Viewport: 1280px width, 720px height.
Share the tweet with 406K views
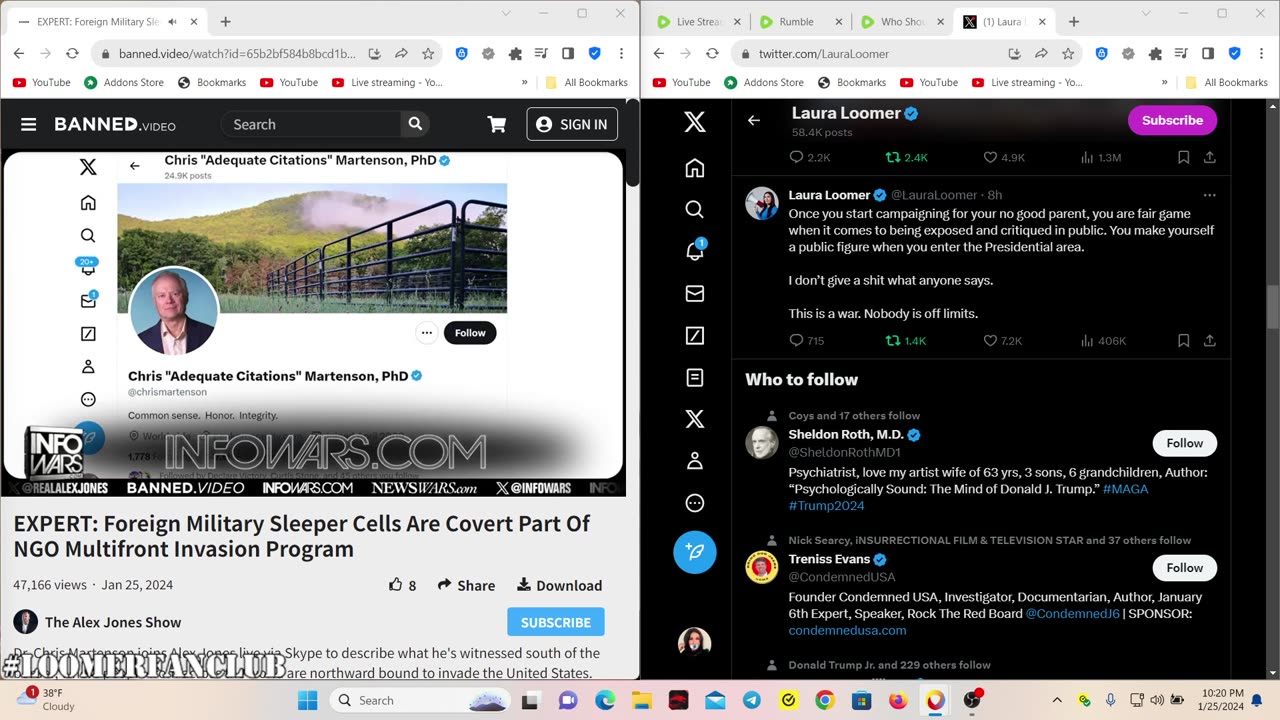click(x=1209, y=340)
